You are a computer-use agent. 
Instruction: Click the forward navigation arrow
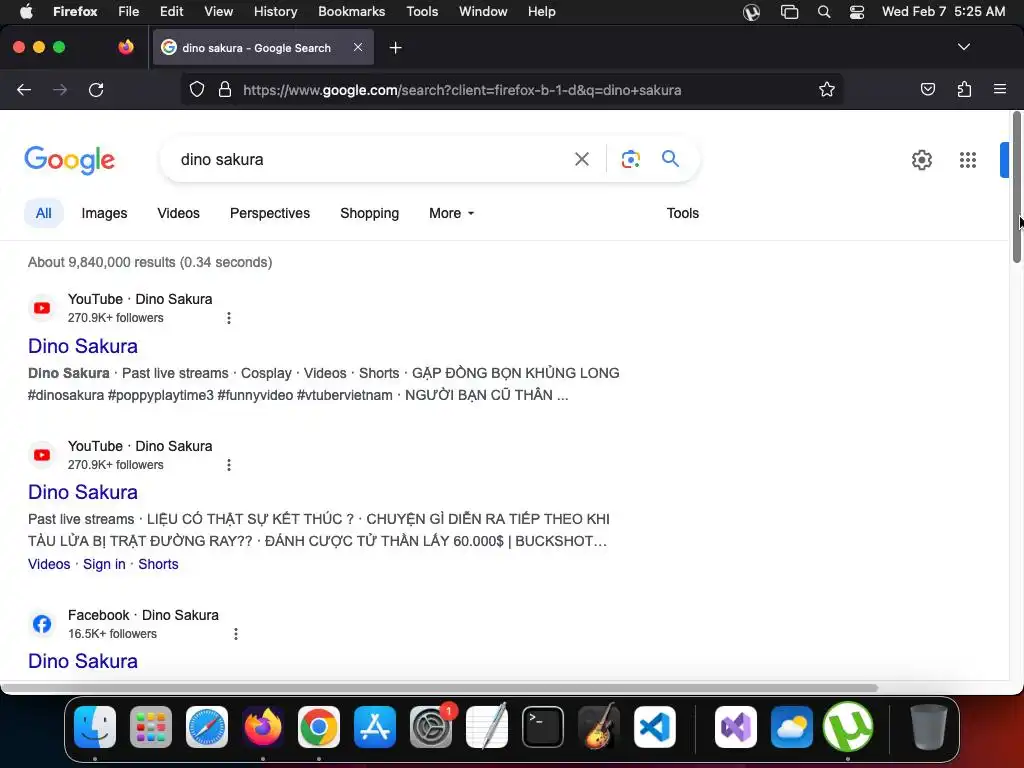[x=60, y=90]
